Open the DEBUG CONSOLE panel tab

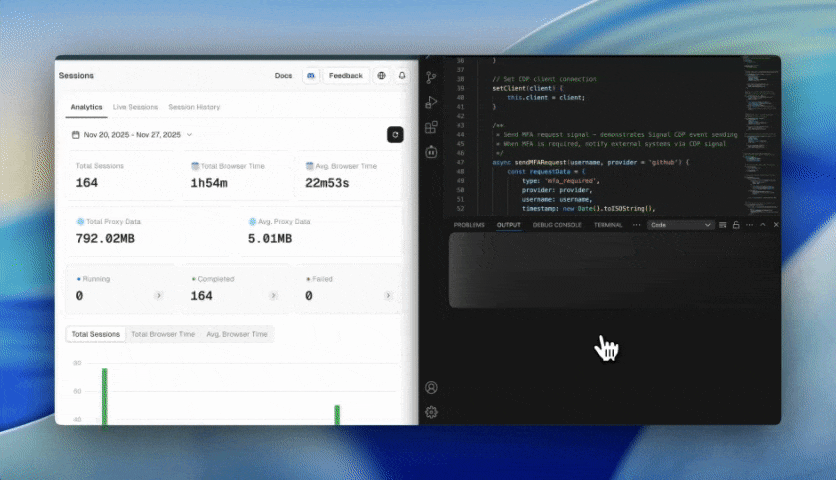[557, 225]
